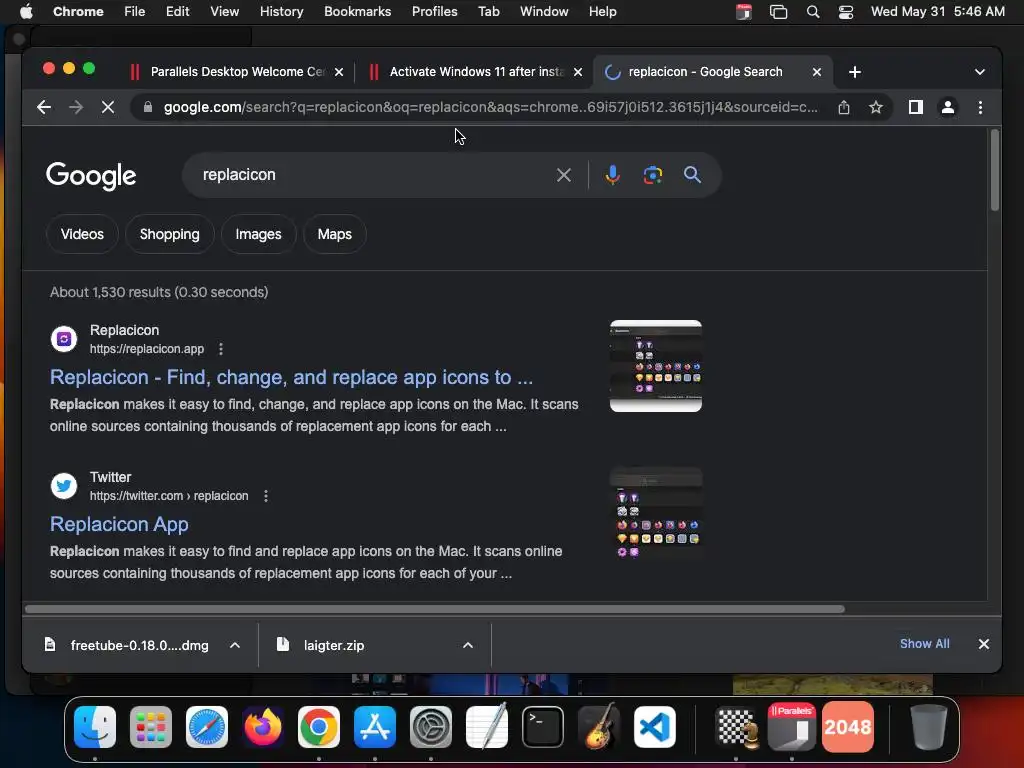Viewport: 1024px width, 768px height.
Task: Open the Bookmarks menu
Action: 358,12
